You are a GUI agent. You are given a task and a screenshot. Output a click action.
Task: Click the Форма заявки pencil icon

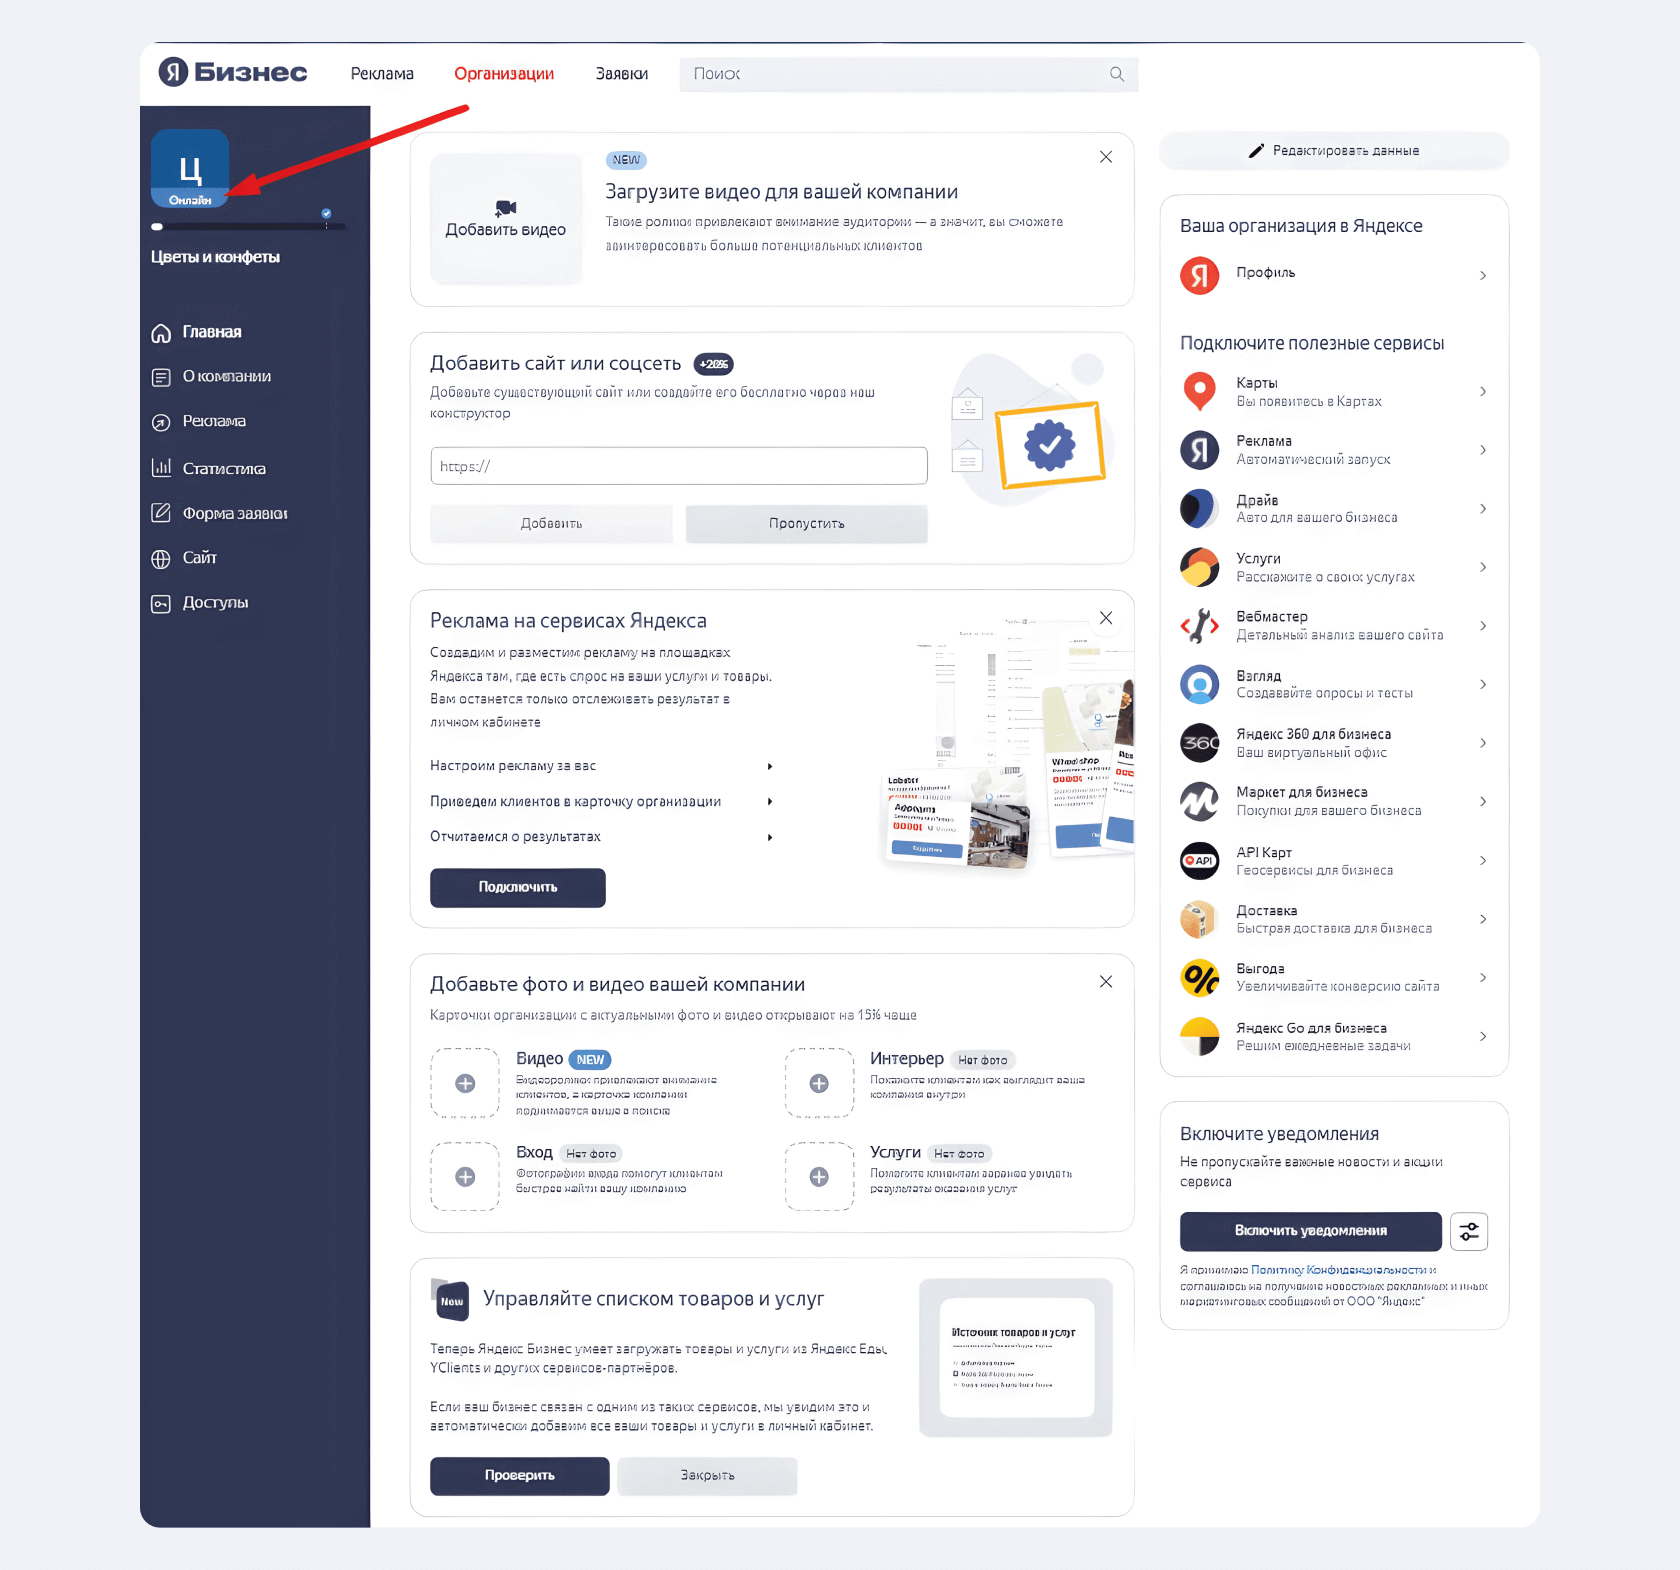(161, 513)
